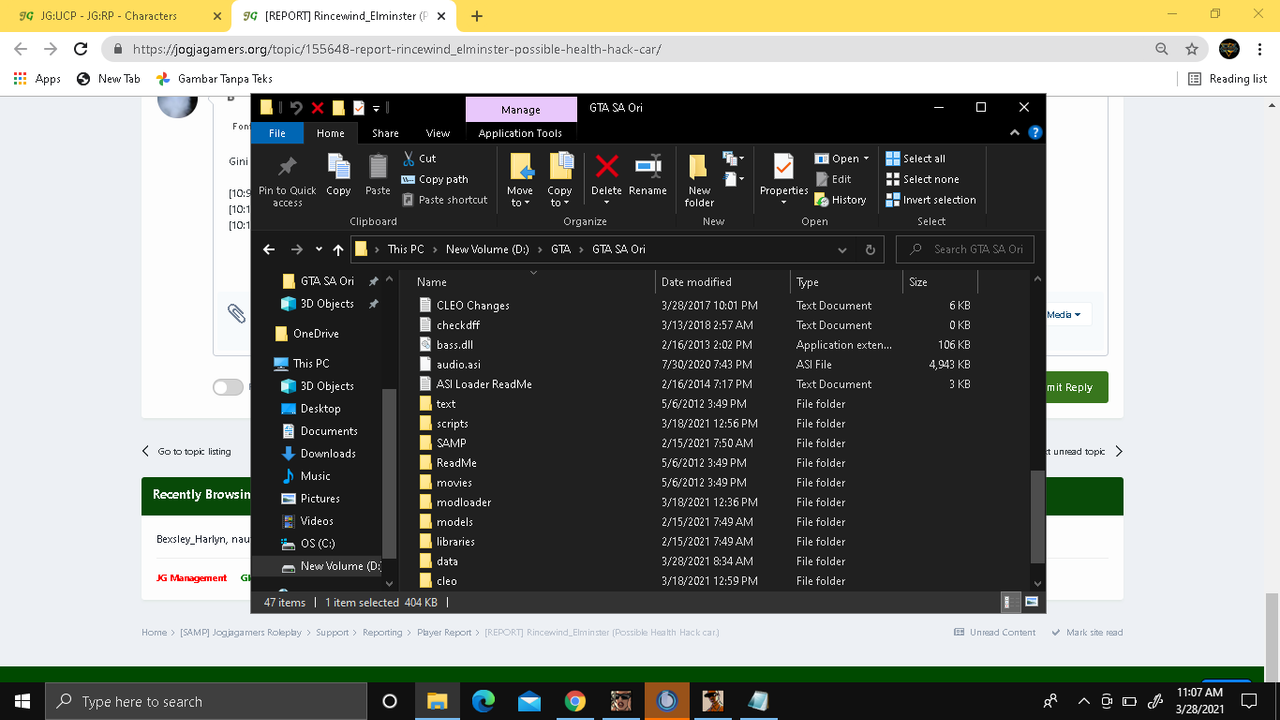This screenshot has width=1280, height=720.
Task: Expand the address bar history dropdown
Action: [x=843, y=250]
